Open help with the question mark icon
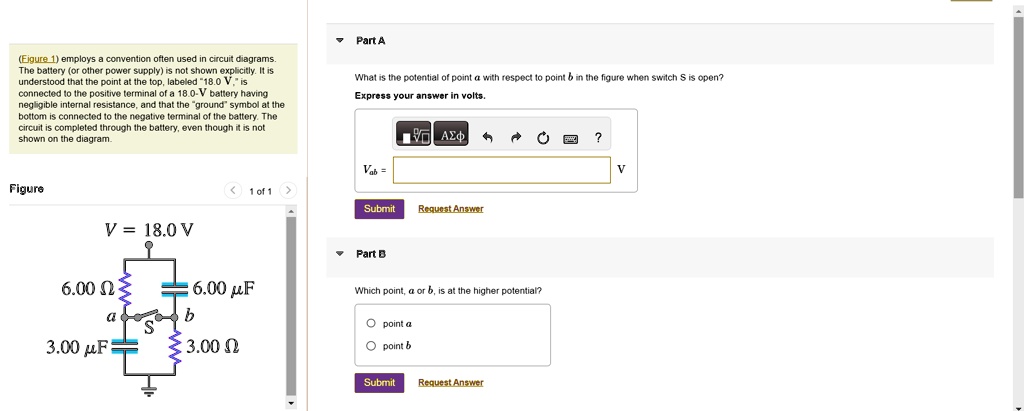 point(598,137)
